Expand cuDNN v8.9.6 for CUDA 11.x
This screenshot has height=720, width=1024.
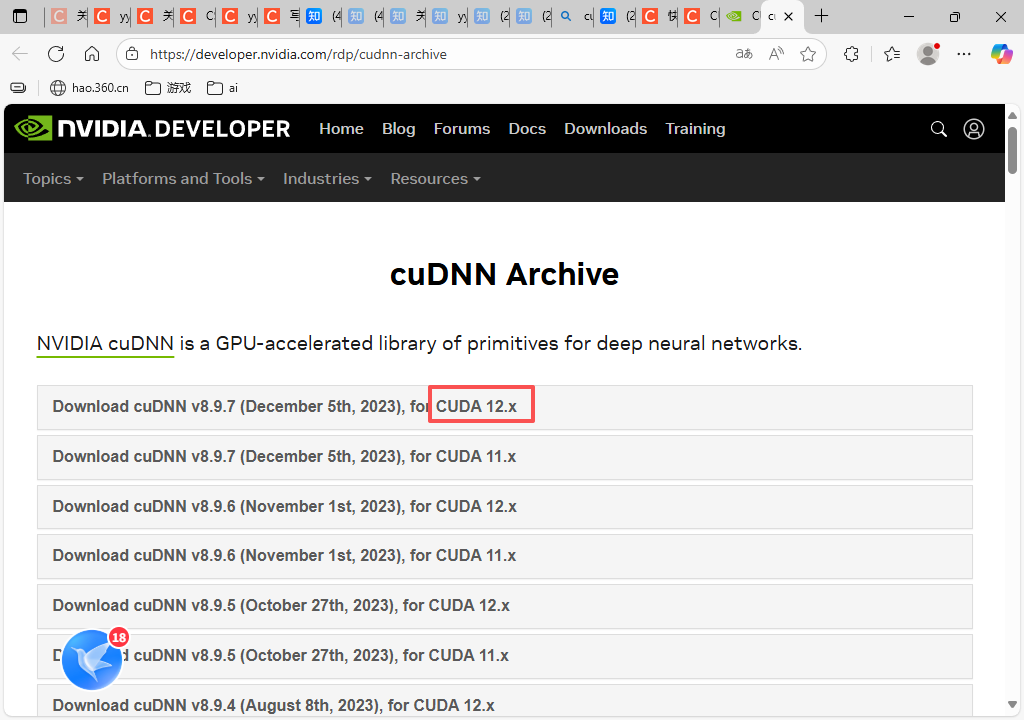tap(505, 557)
